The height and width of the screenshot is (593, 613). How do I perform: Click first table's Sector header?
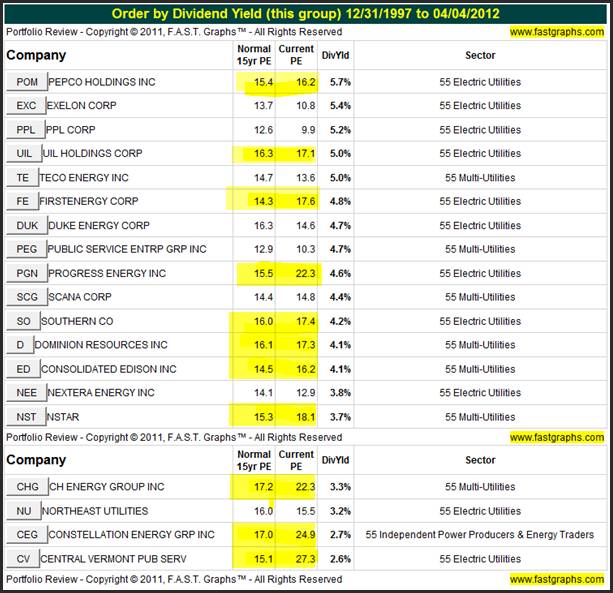(480, 56)
